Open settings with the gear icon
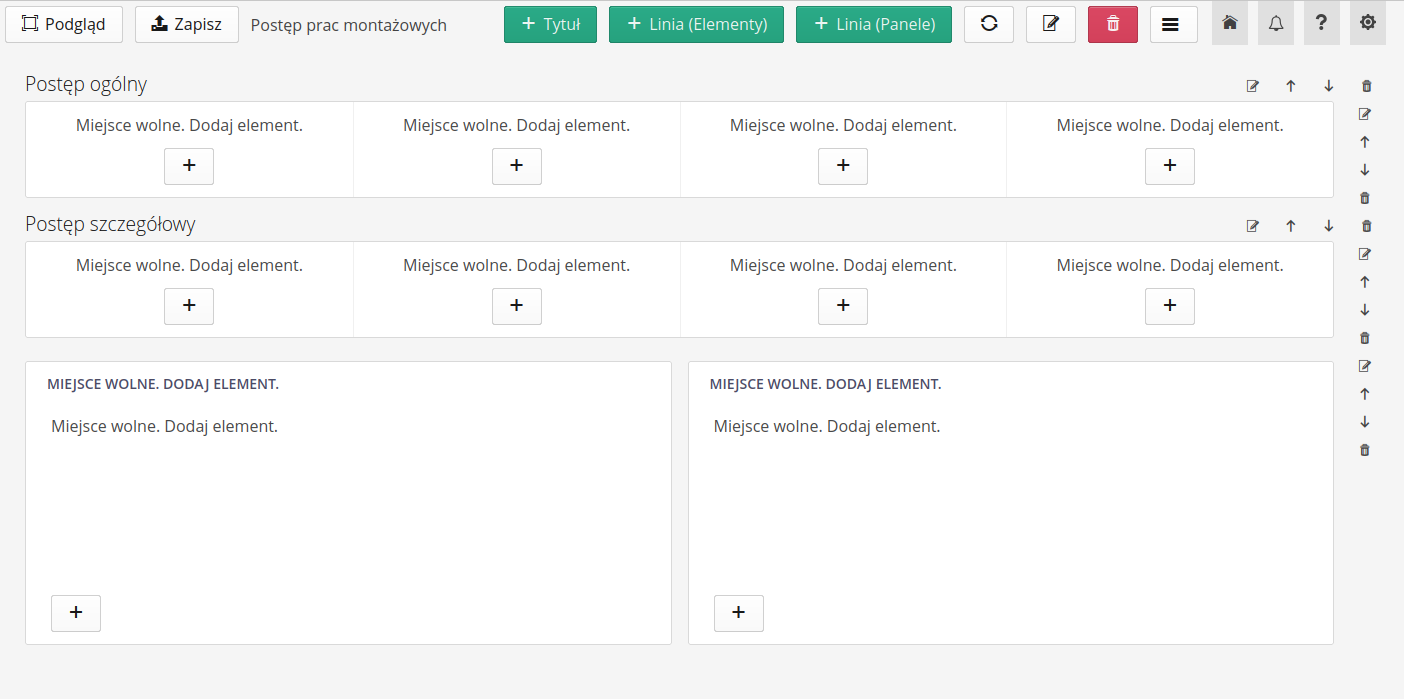Screen dimensions: 1404x699 1368,23
